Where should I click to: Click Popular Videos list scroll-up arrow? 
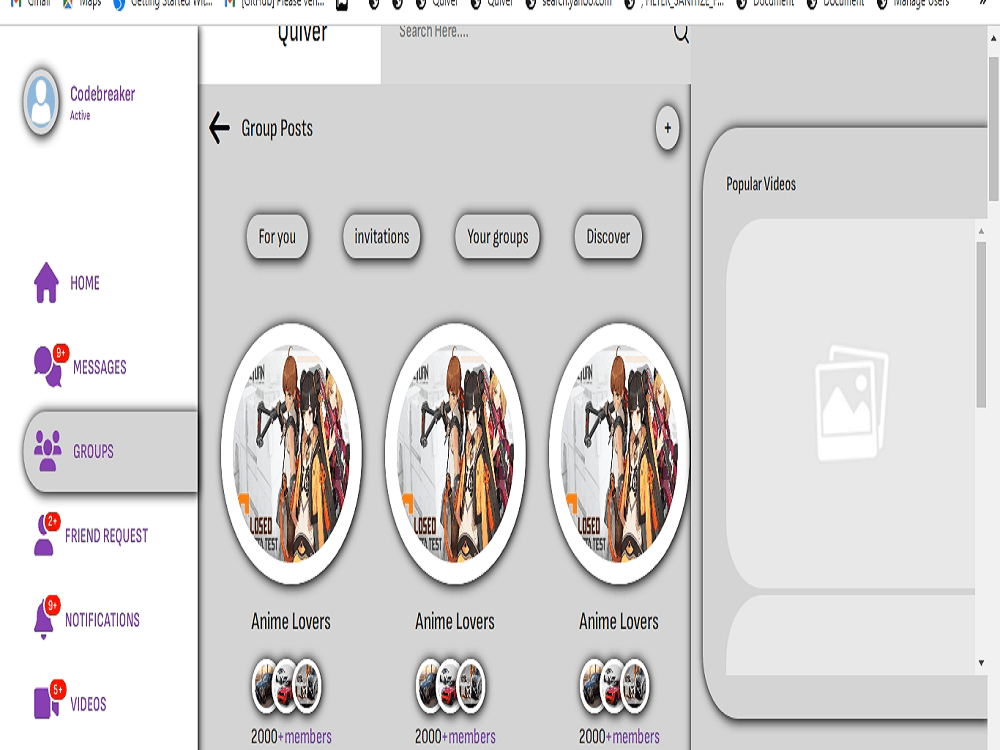pyautogui.click(x=981, y=231)
